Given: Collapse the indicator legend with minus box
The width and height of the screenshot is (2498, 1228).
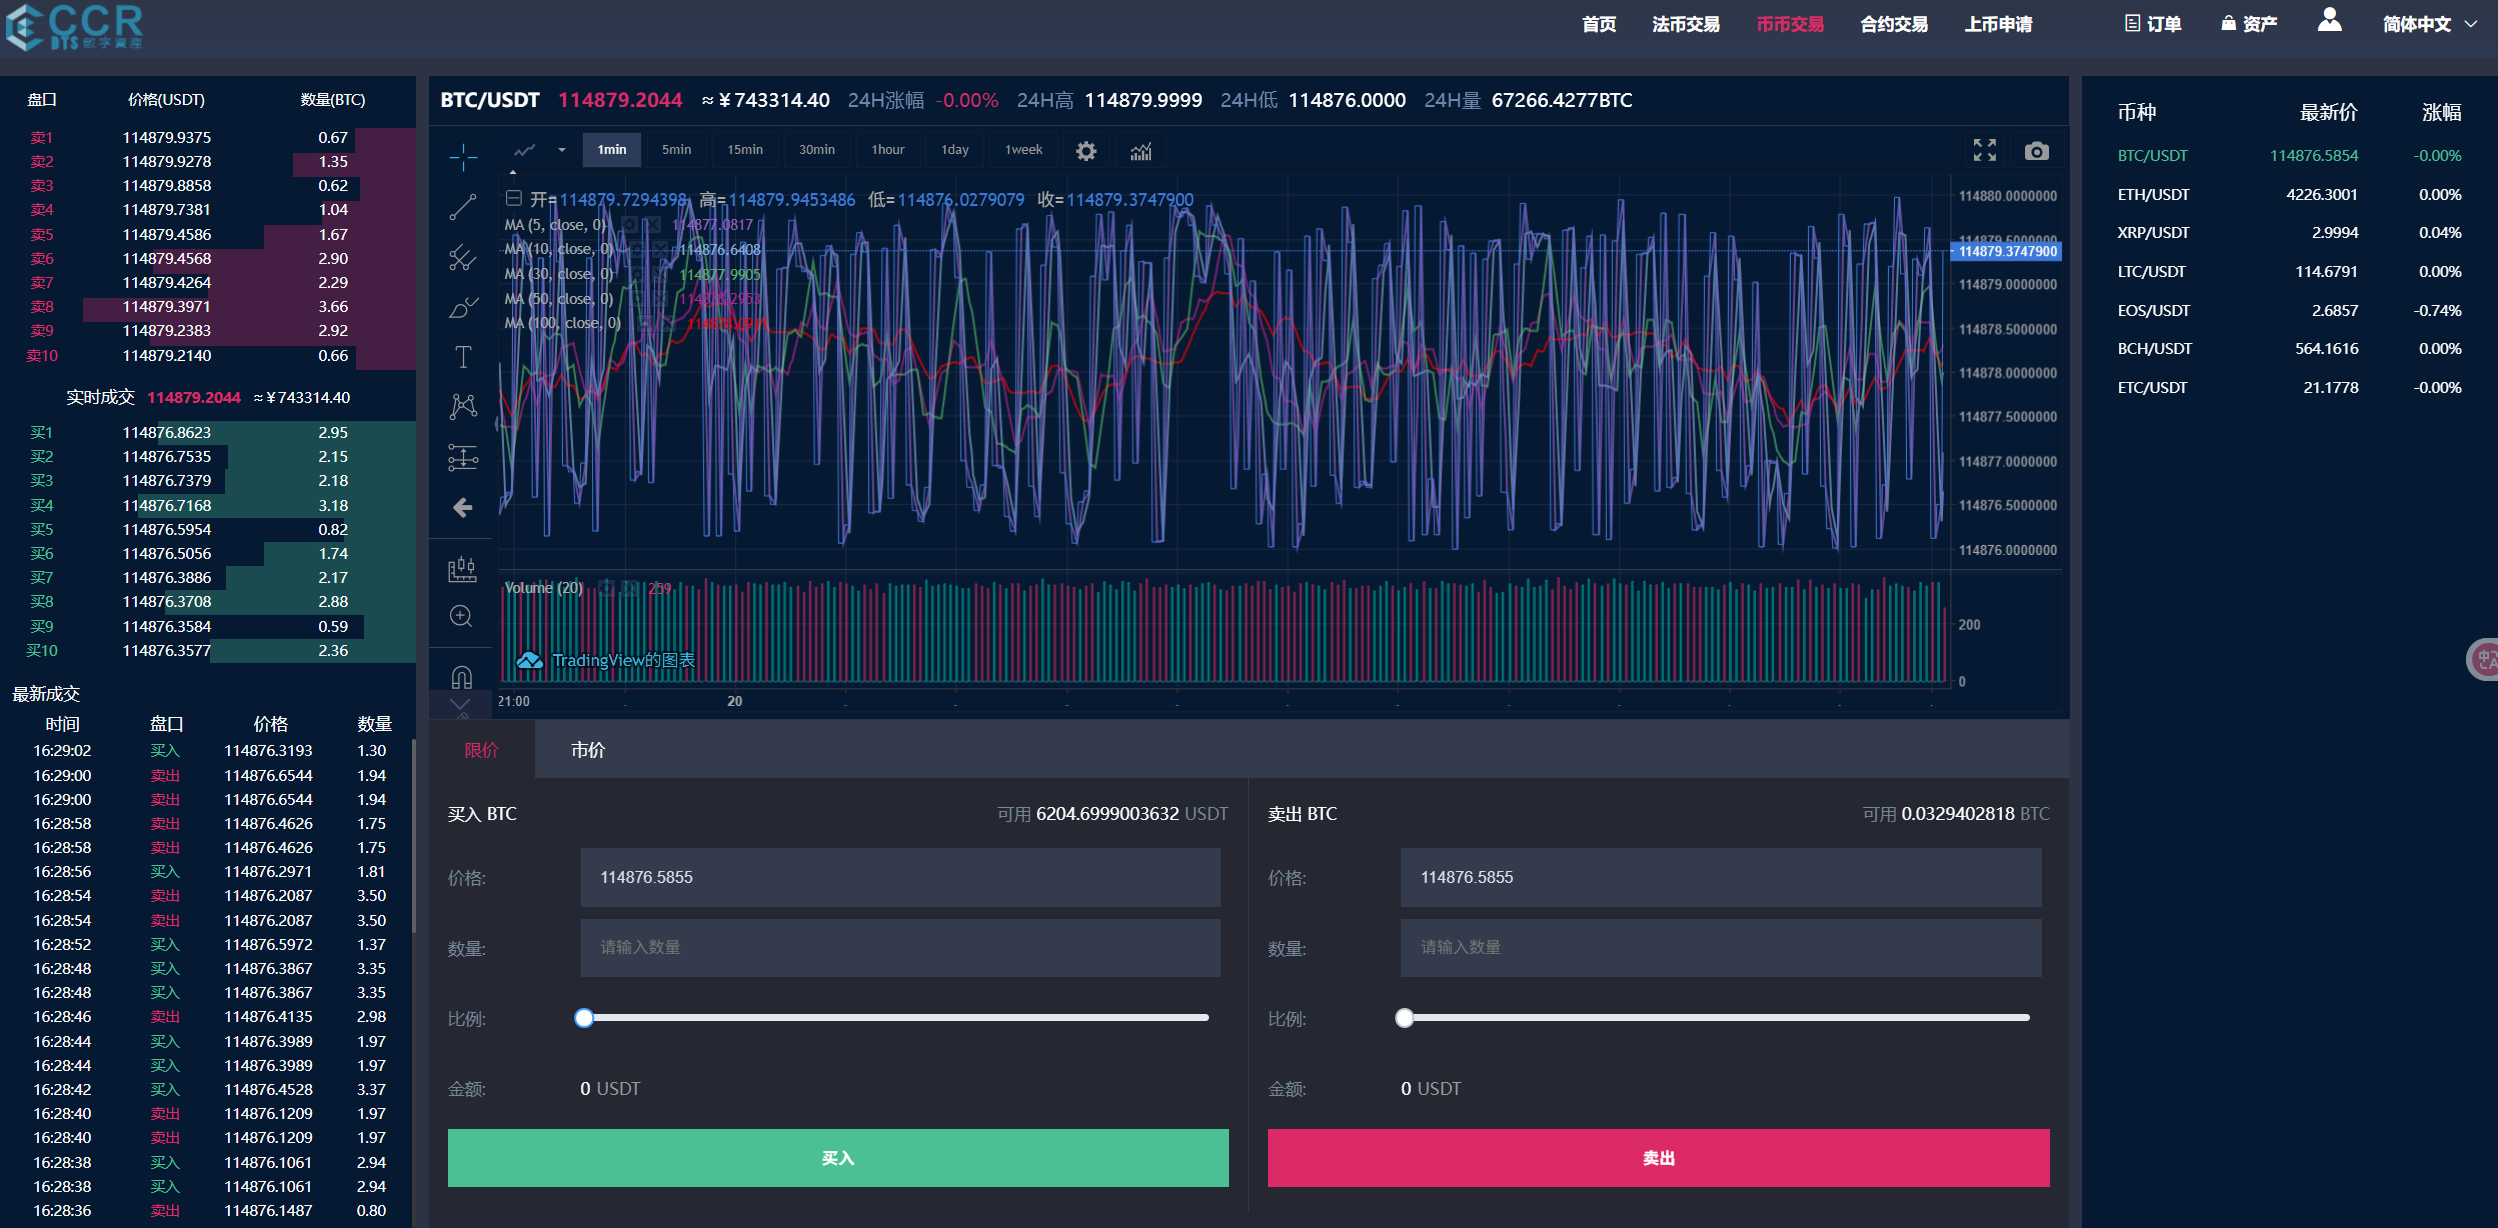Looking at the screenshot, I should coord(514,198).
